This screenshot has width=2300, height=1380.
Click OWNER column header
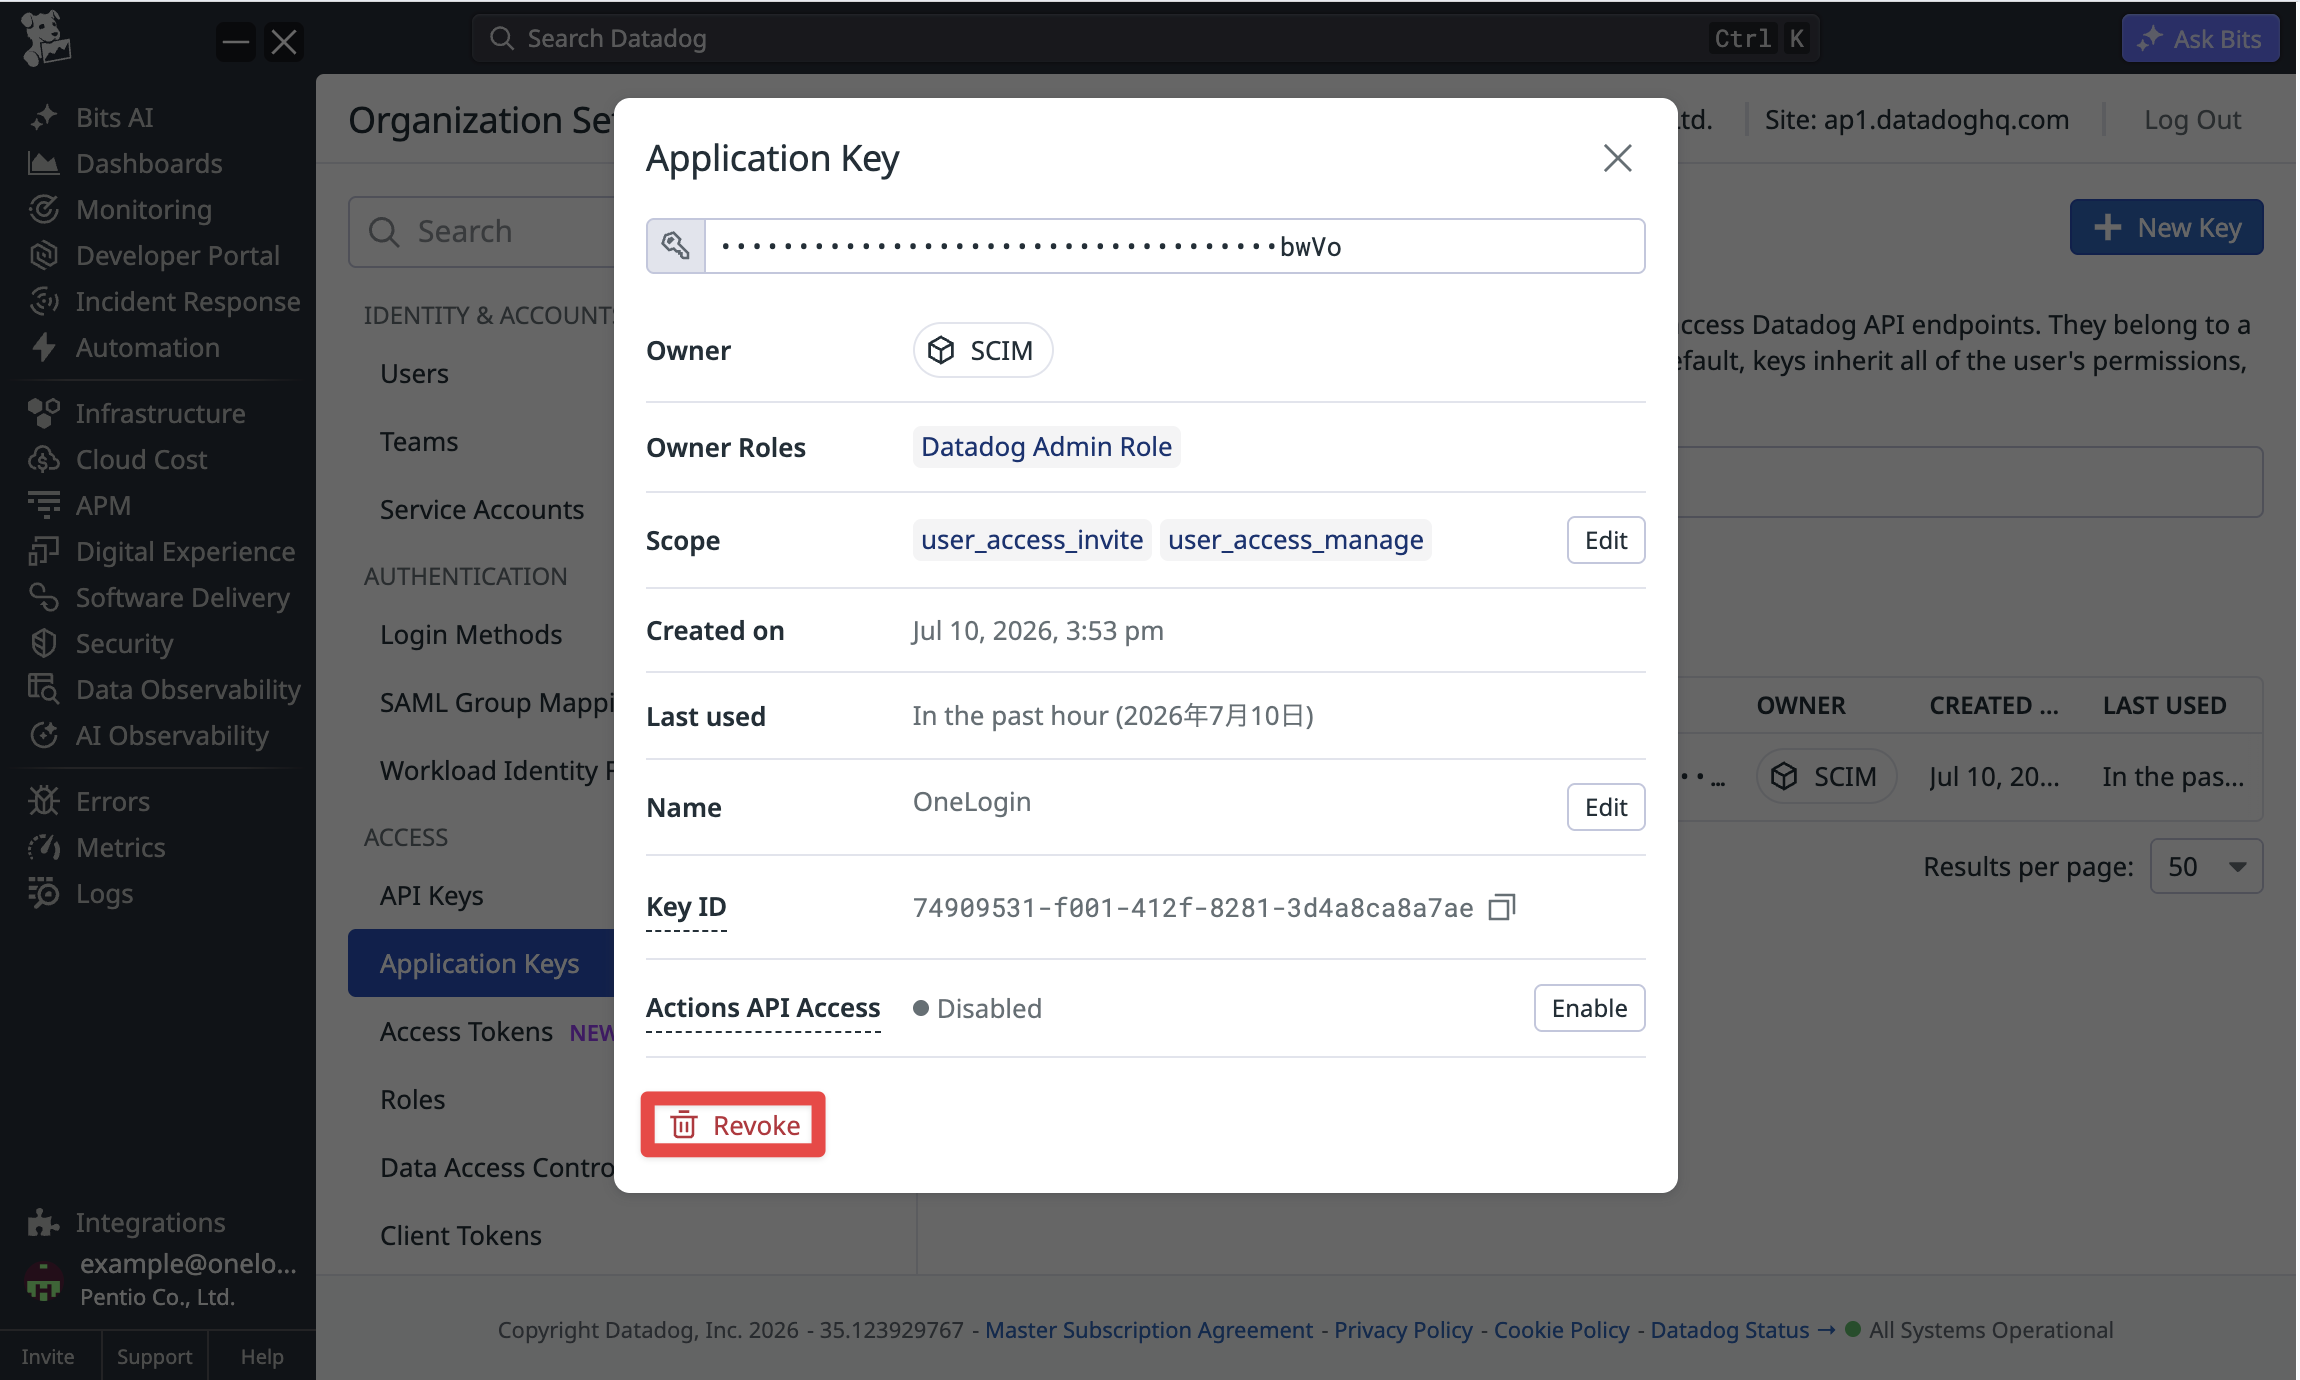tap(1800, 705)
